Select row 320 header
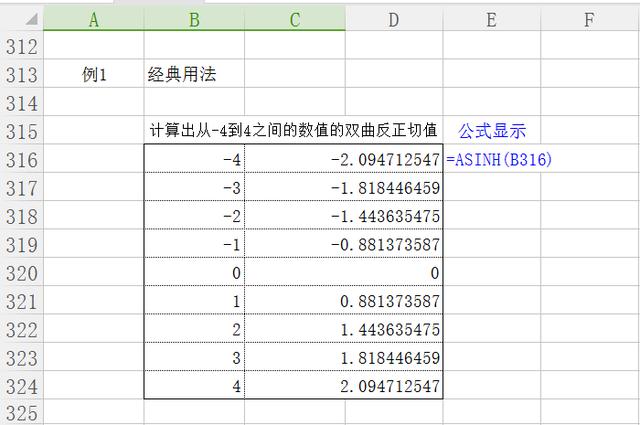 coord(21,273)
